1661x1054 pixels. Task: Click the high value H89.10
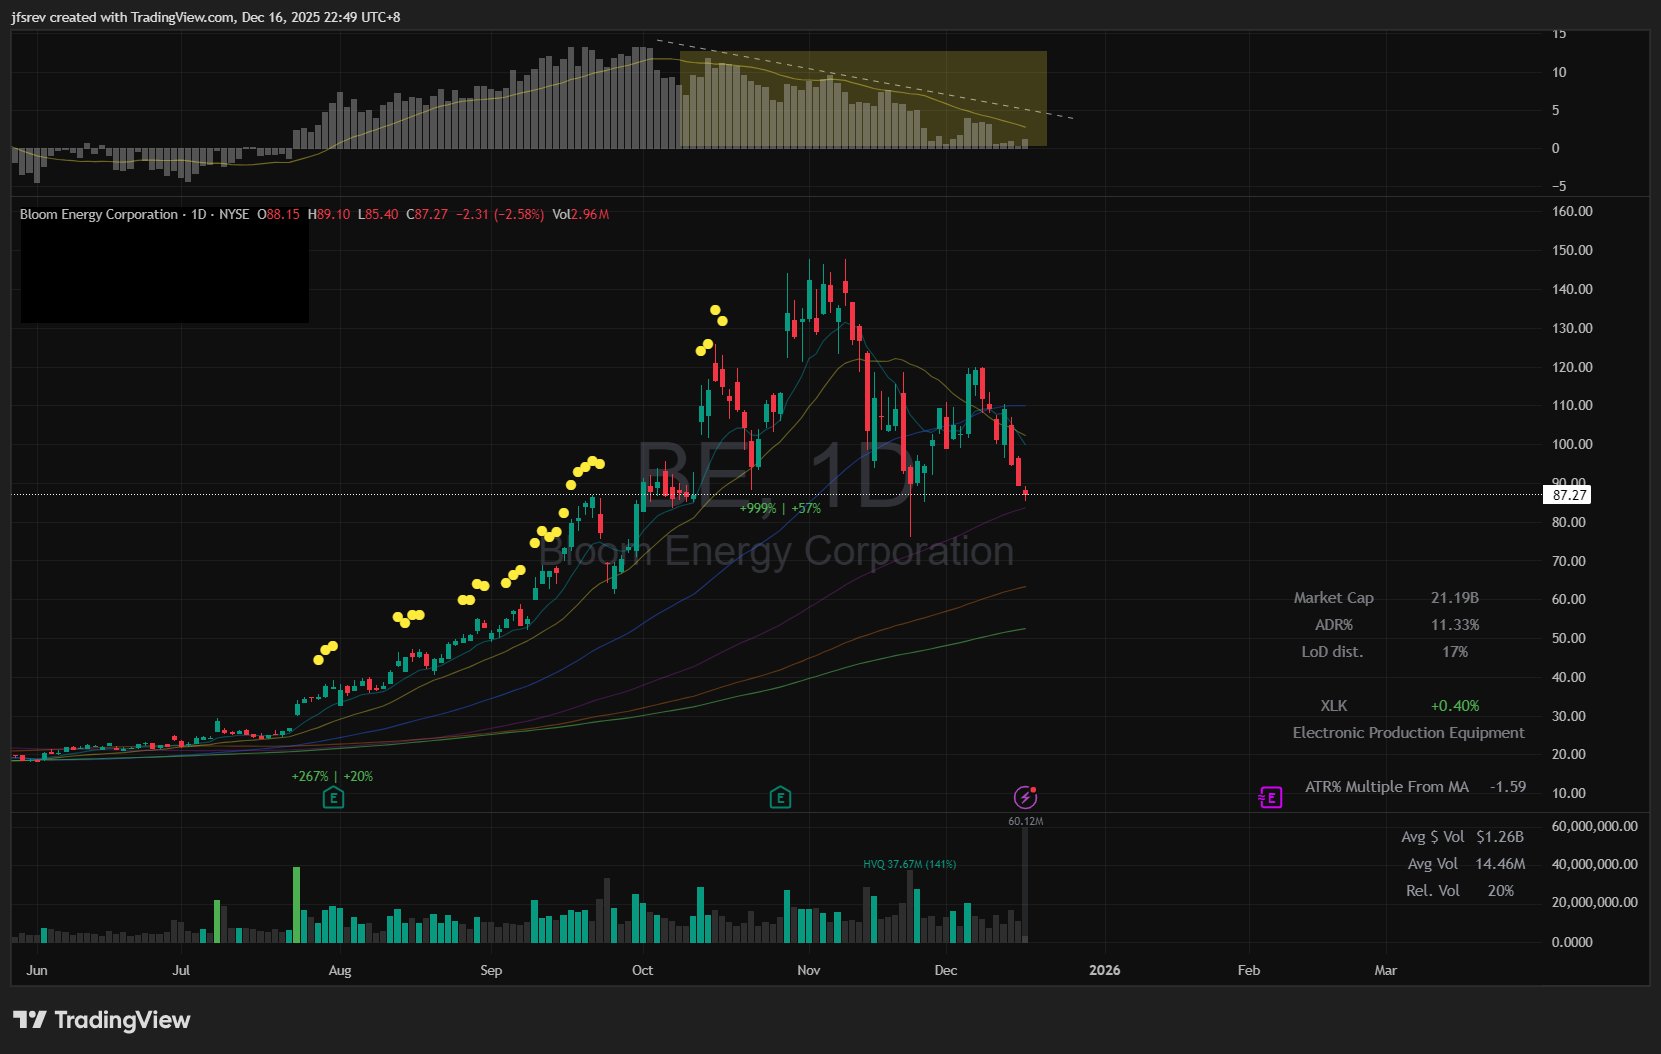[329, 214]
